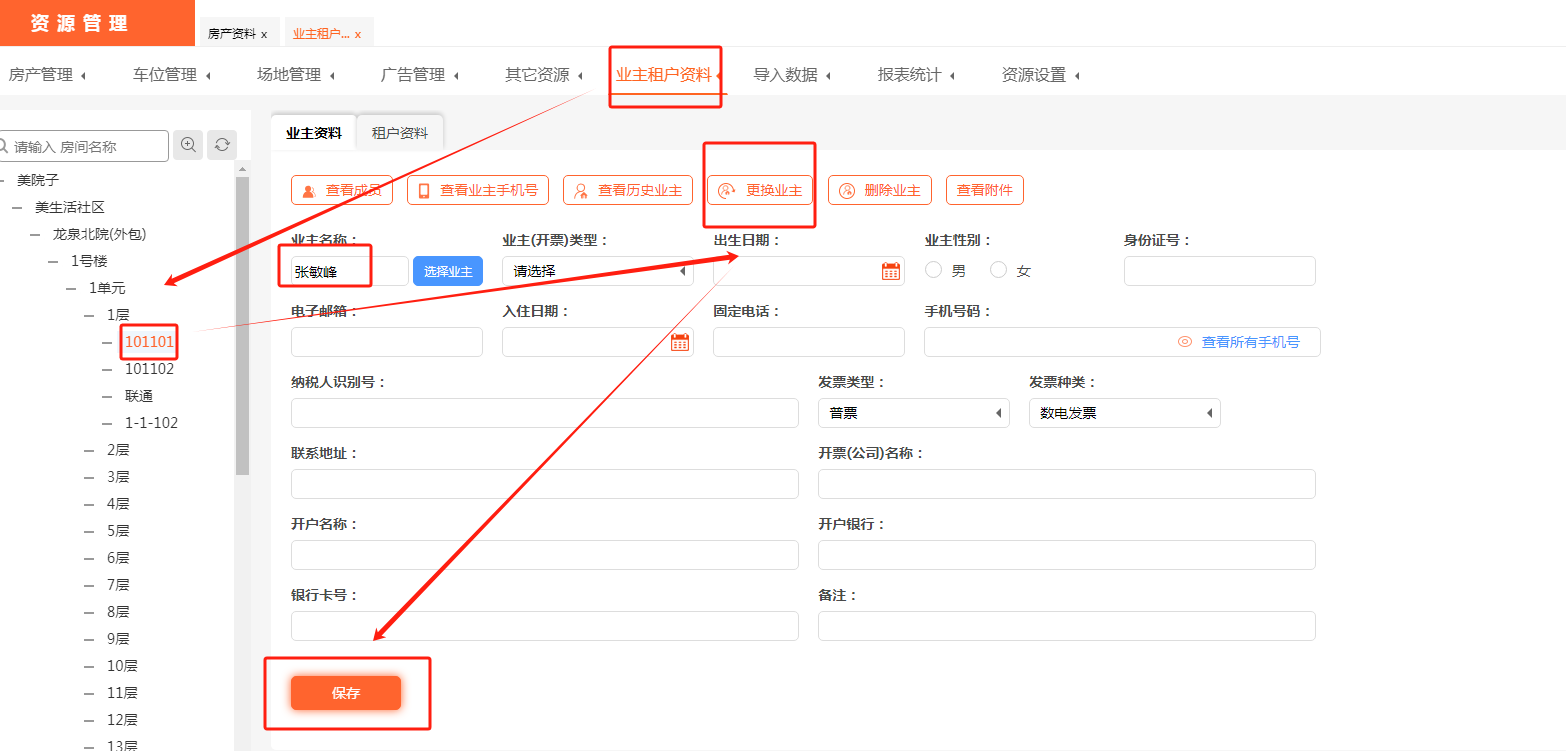
Task: Click the room tree vertical scrollbar
Action: point(242,320)
